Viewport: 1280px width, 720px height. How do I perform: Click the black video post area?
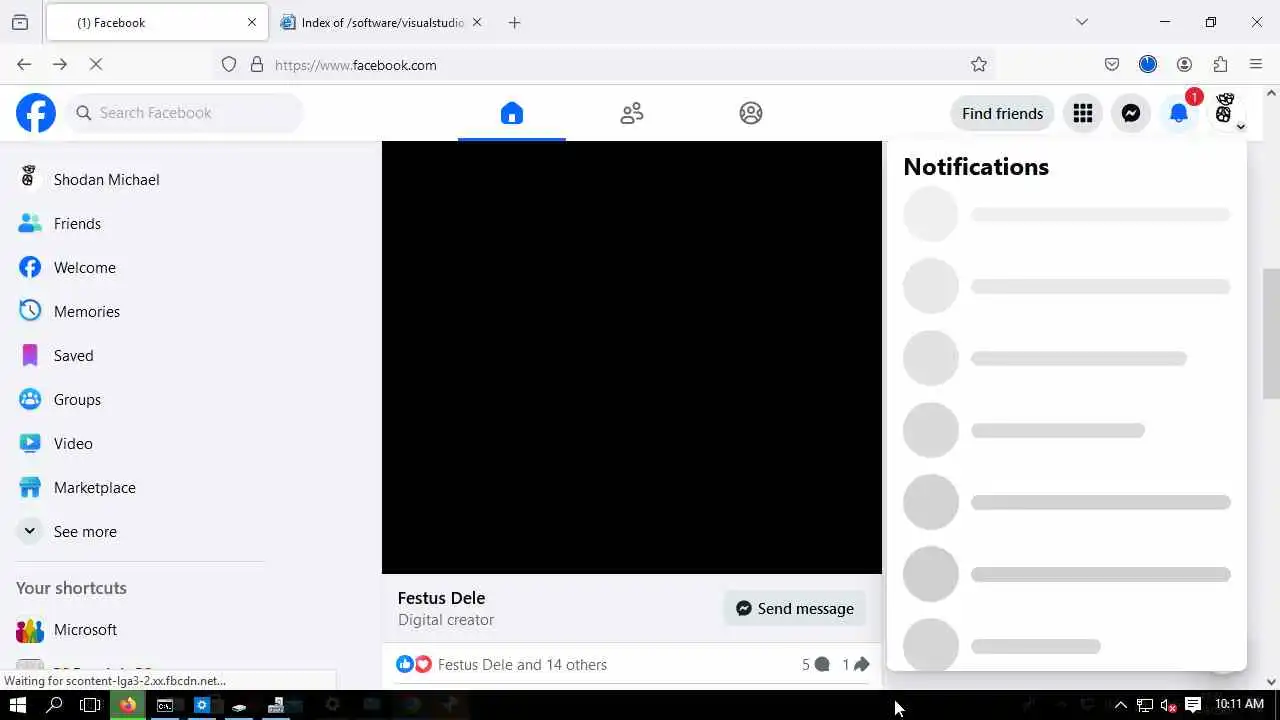[x=632, y=357]
